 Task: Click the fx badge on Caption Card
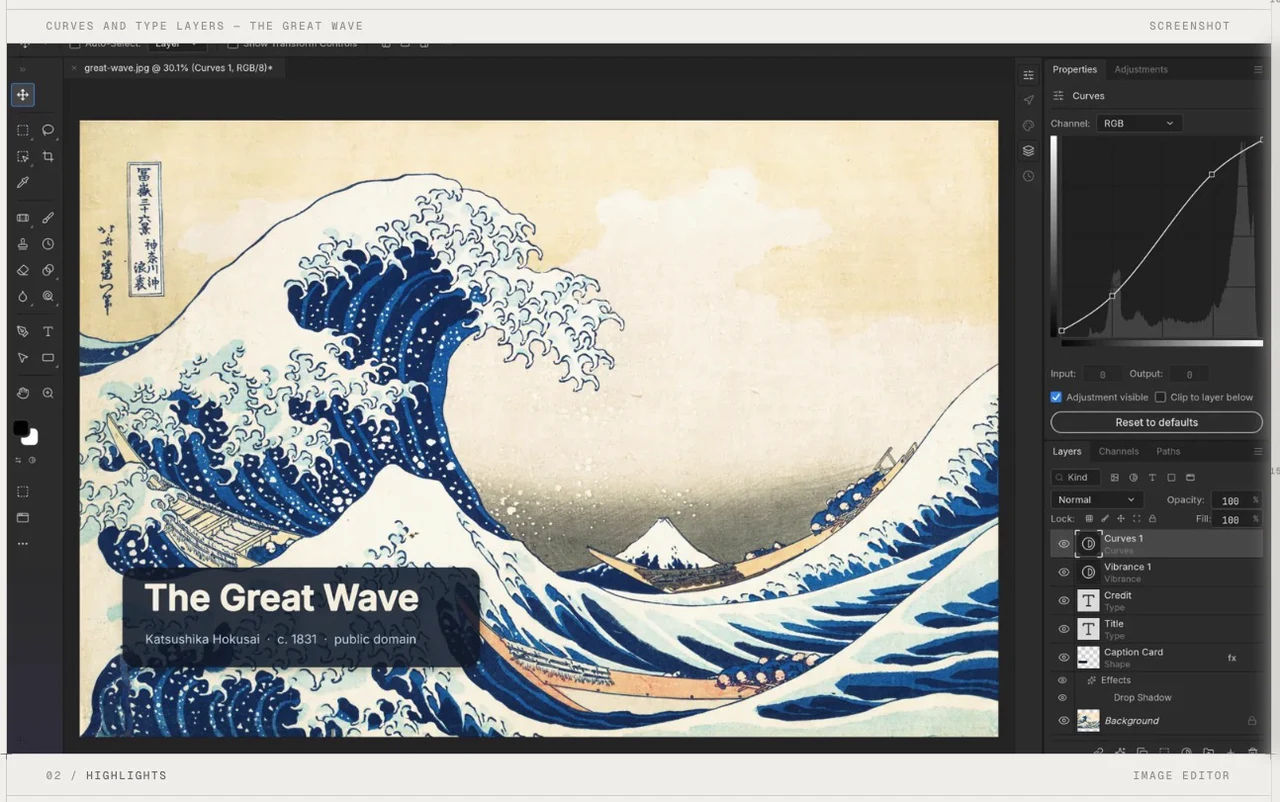point(1232,658)
